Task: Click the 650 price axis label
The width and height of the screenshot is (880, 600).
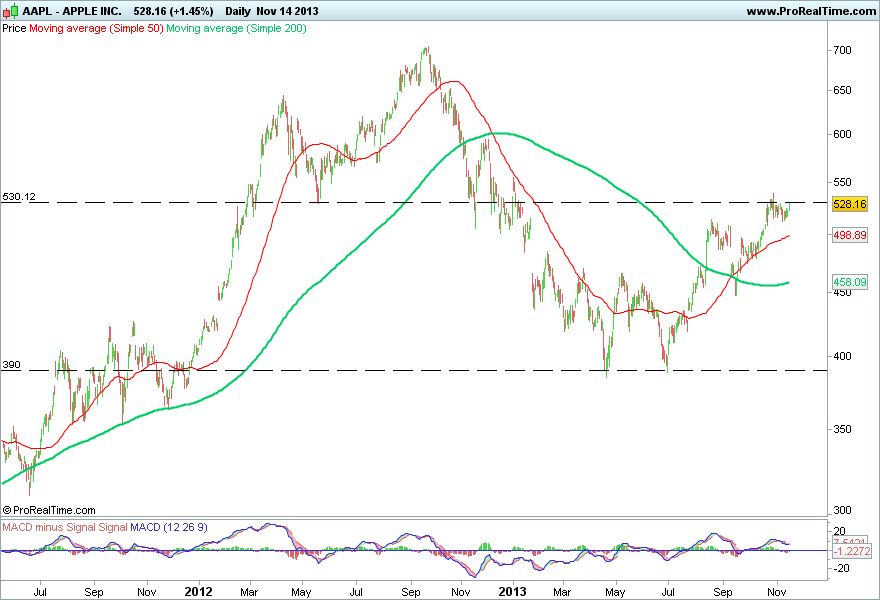Action: (x=842, y=90)
